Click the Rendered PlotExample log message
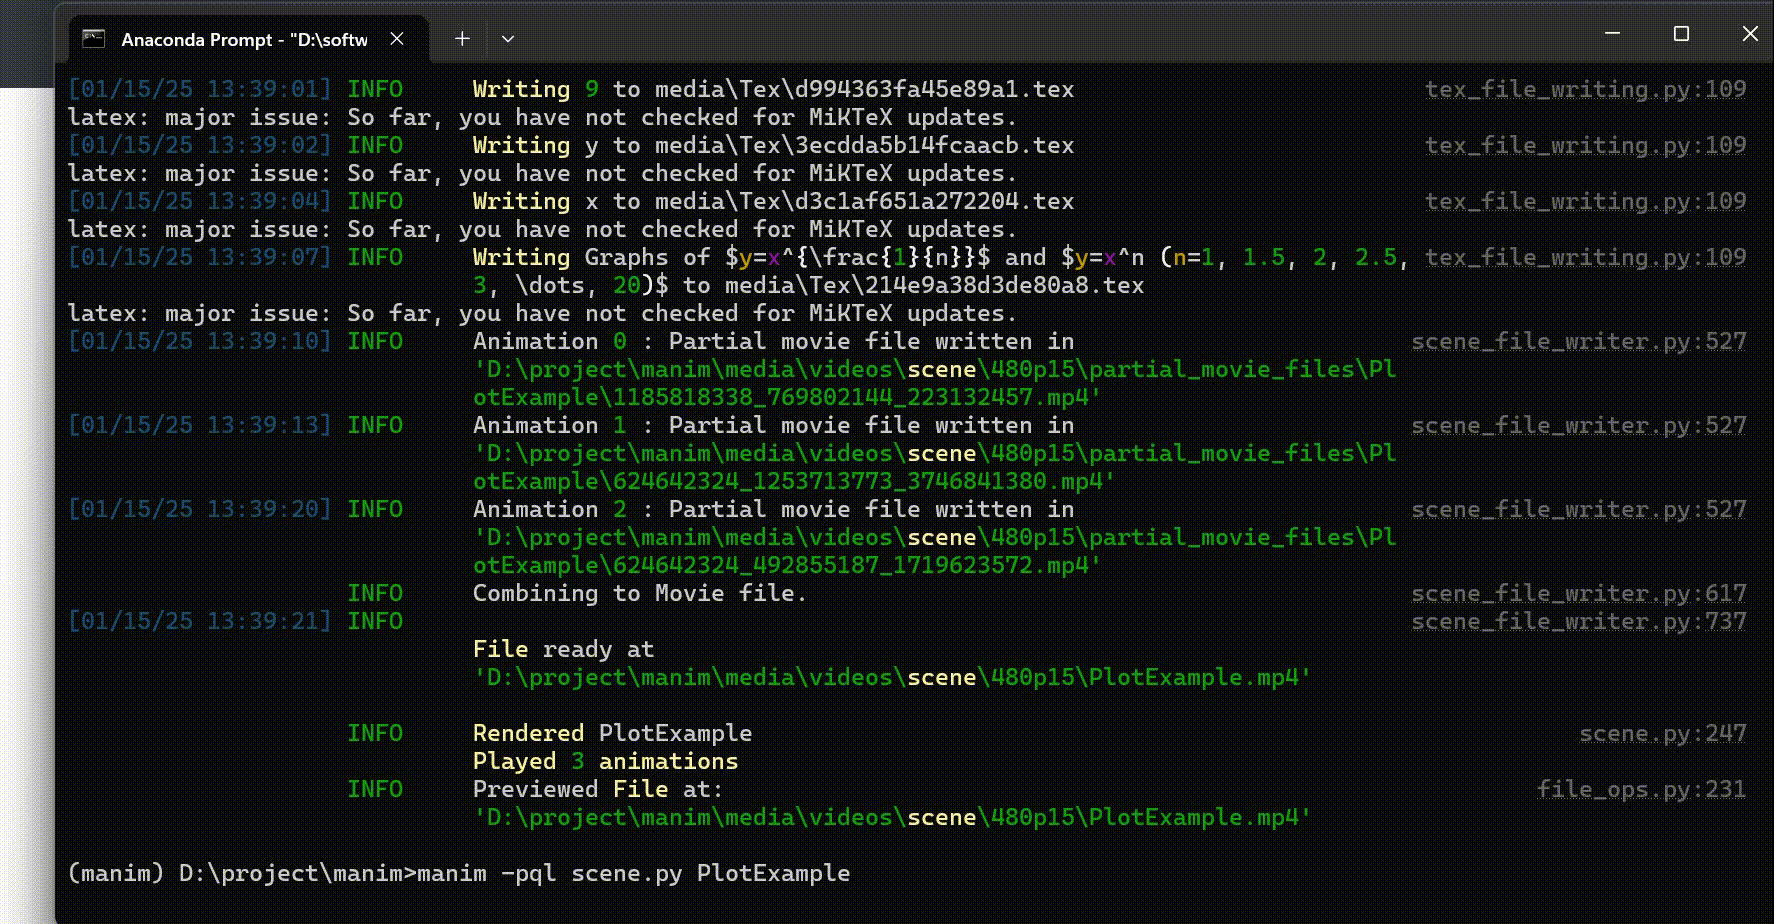 (612, 734)
